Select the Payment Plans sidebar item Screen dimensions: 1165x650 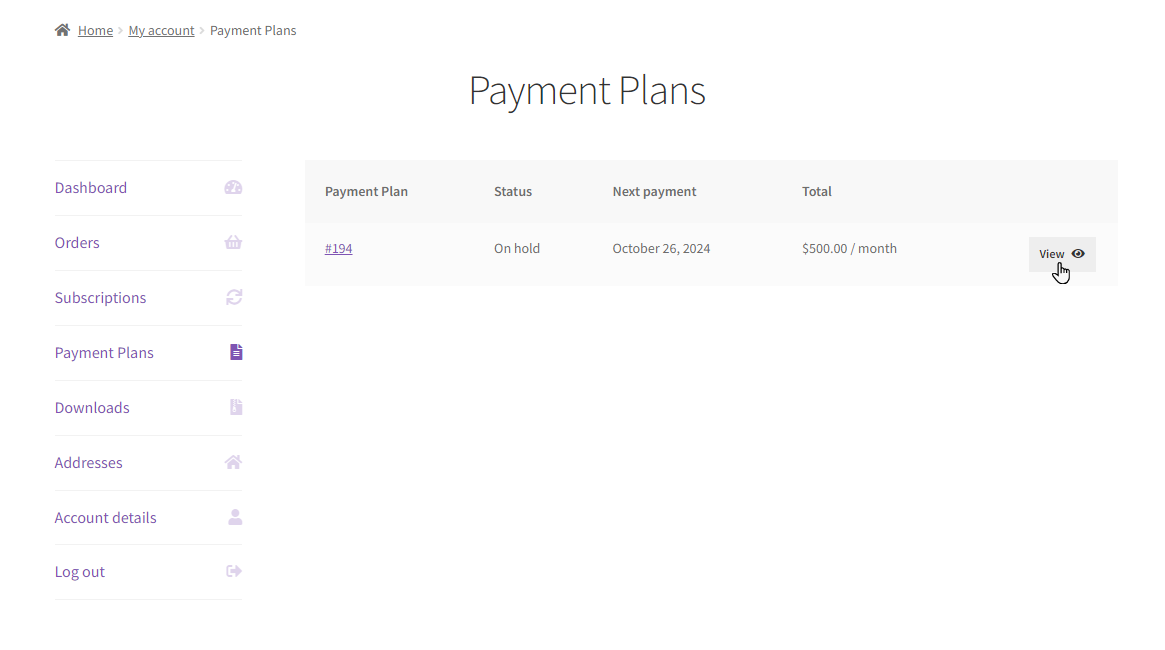click(104, 353)
